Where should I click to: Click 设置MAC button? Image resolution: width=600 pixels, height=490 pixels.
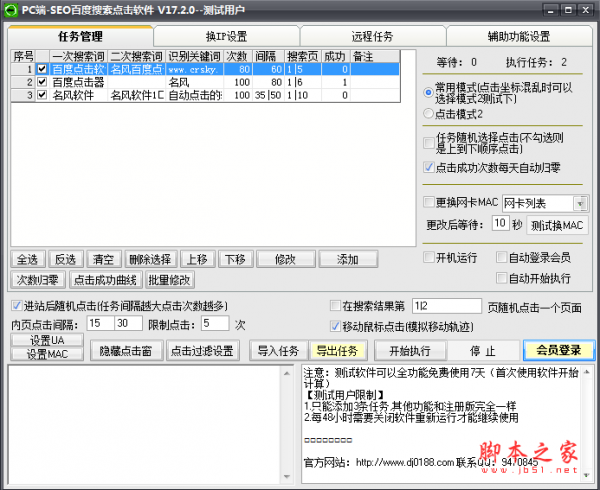pos(47,354)
